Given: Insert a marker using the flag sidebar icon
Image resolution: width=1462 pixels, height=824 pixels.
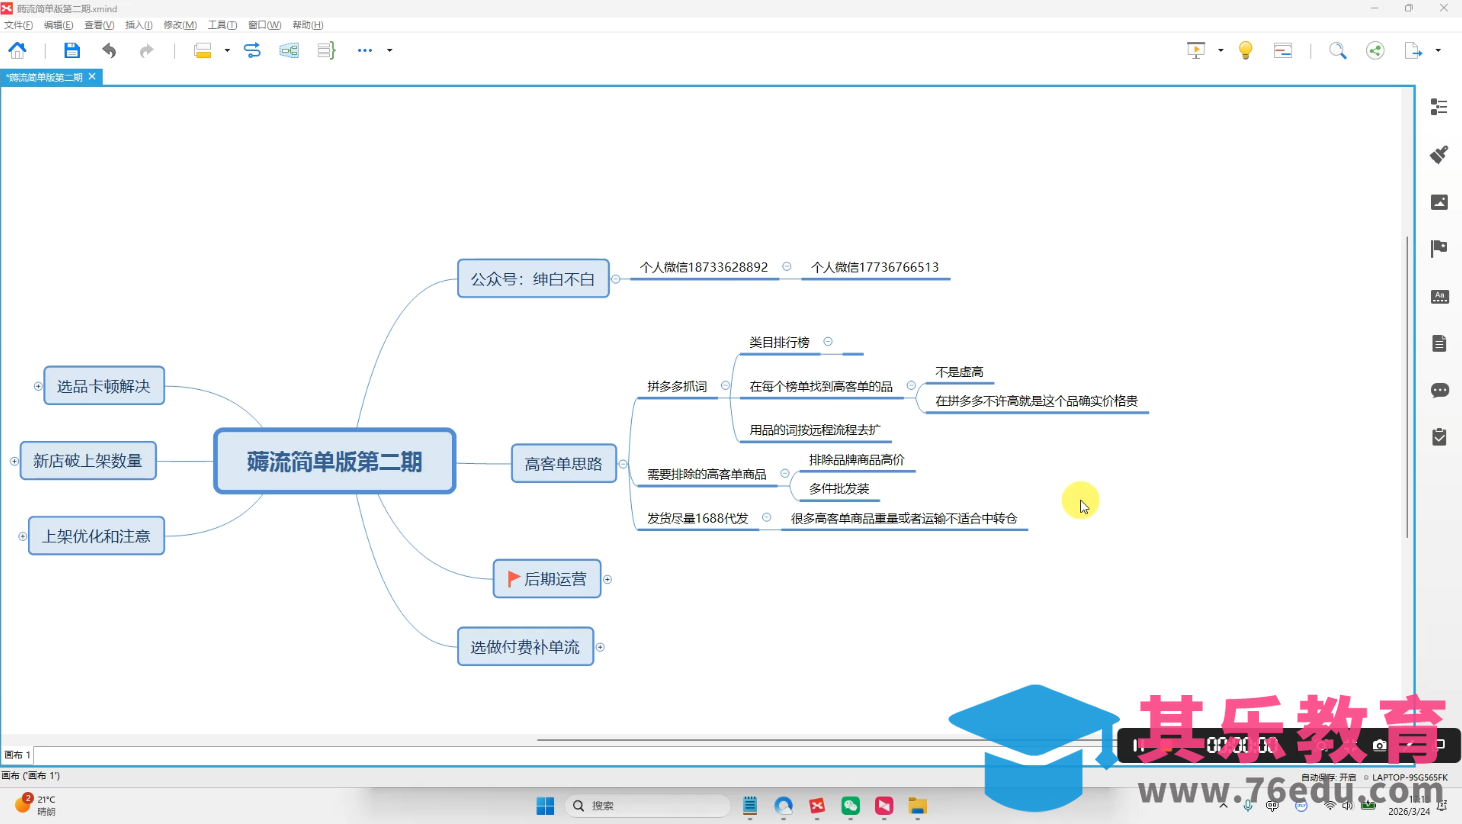Looking at the screenshot, I should pos(1439,247).
